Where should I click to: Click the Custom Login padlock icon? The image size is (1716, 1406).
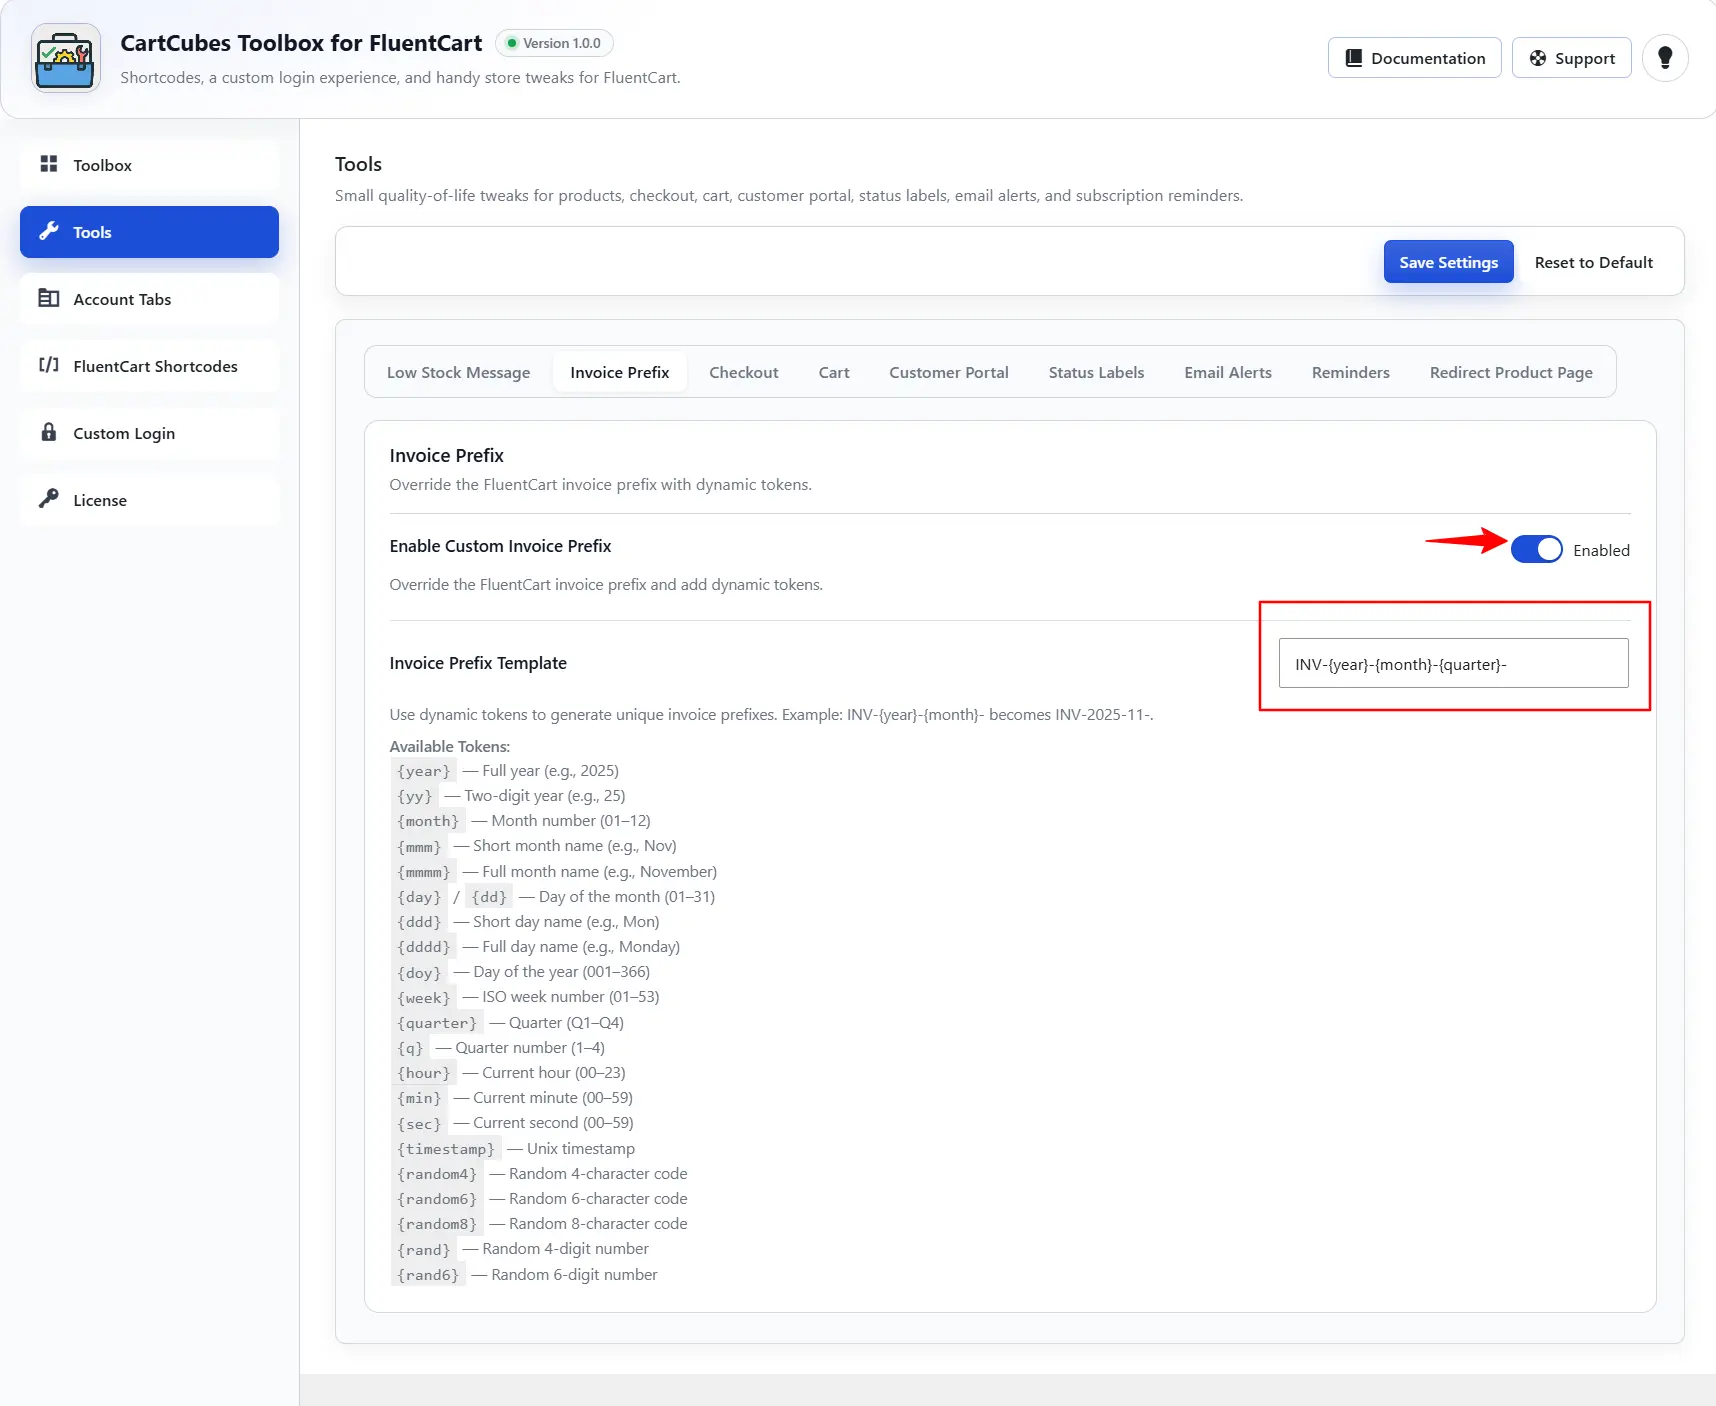[x=48, y=432]
